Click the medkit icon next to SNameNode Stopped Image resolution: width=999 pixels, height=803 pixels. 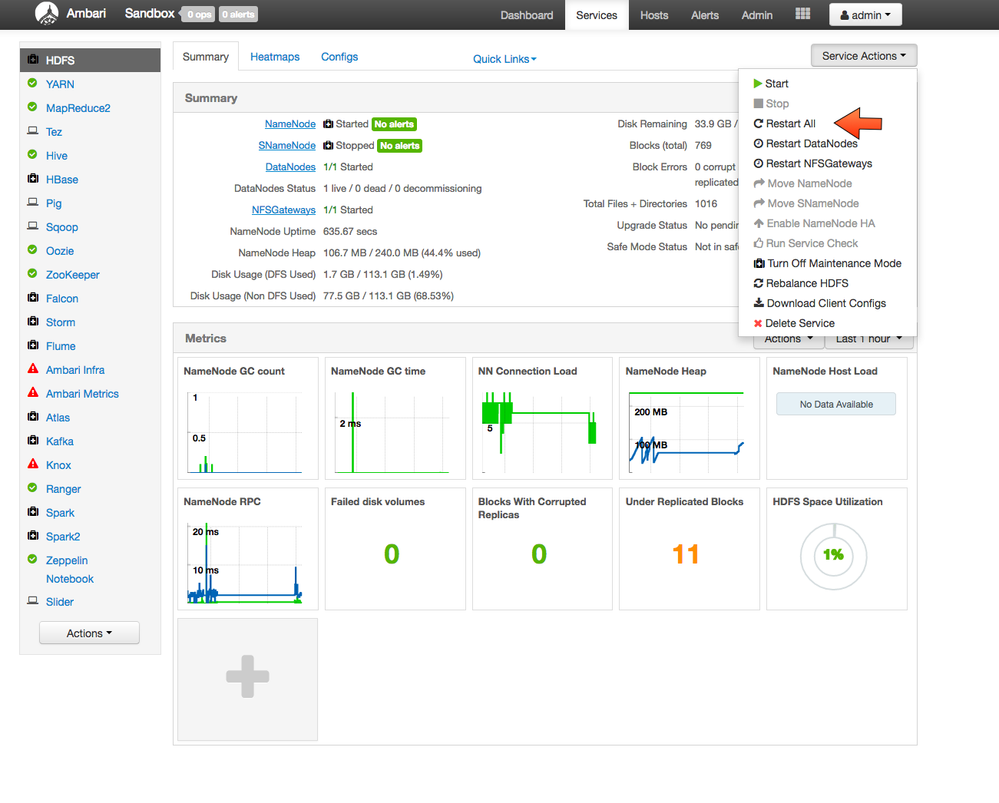coord(328,145)
